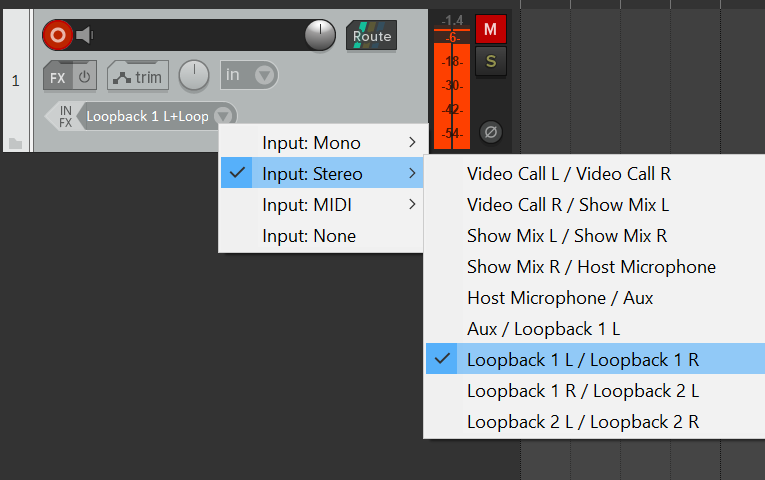Toggle record monitoring speaker icon
This screenshot has width=765, height=480.
(84, 35)
